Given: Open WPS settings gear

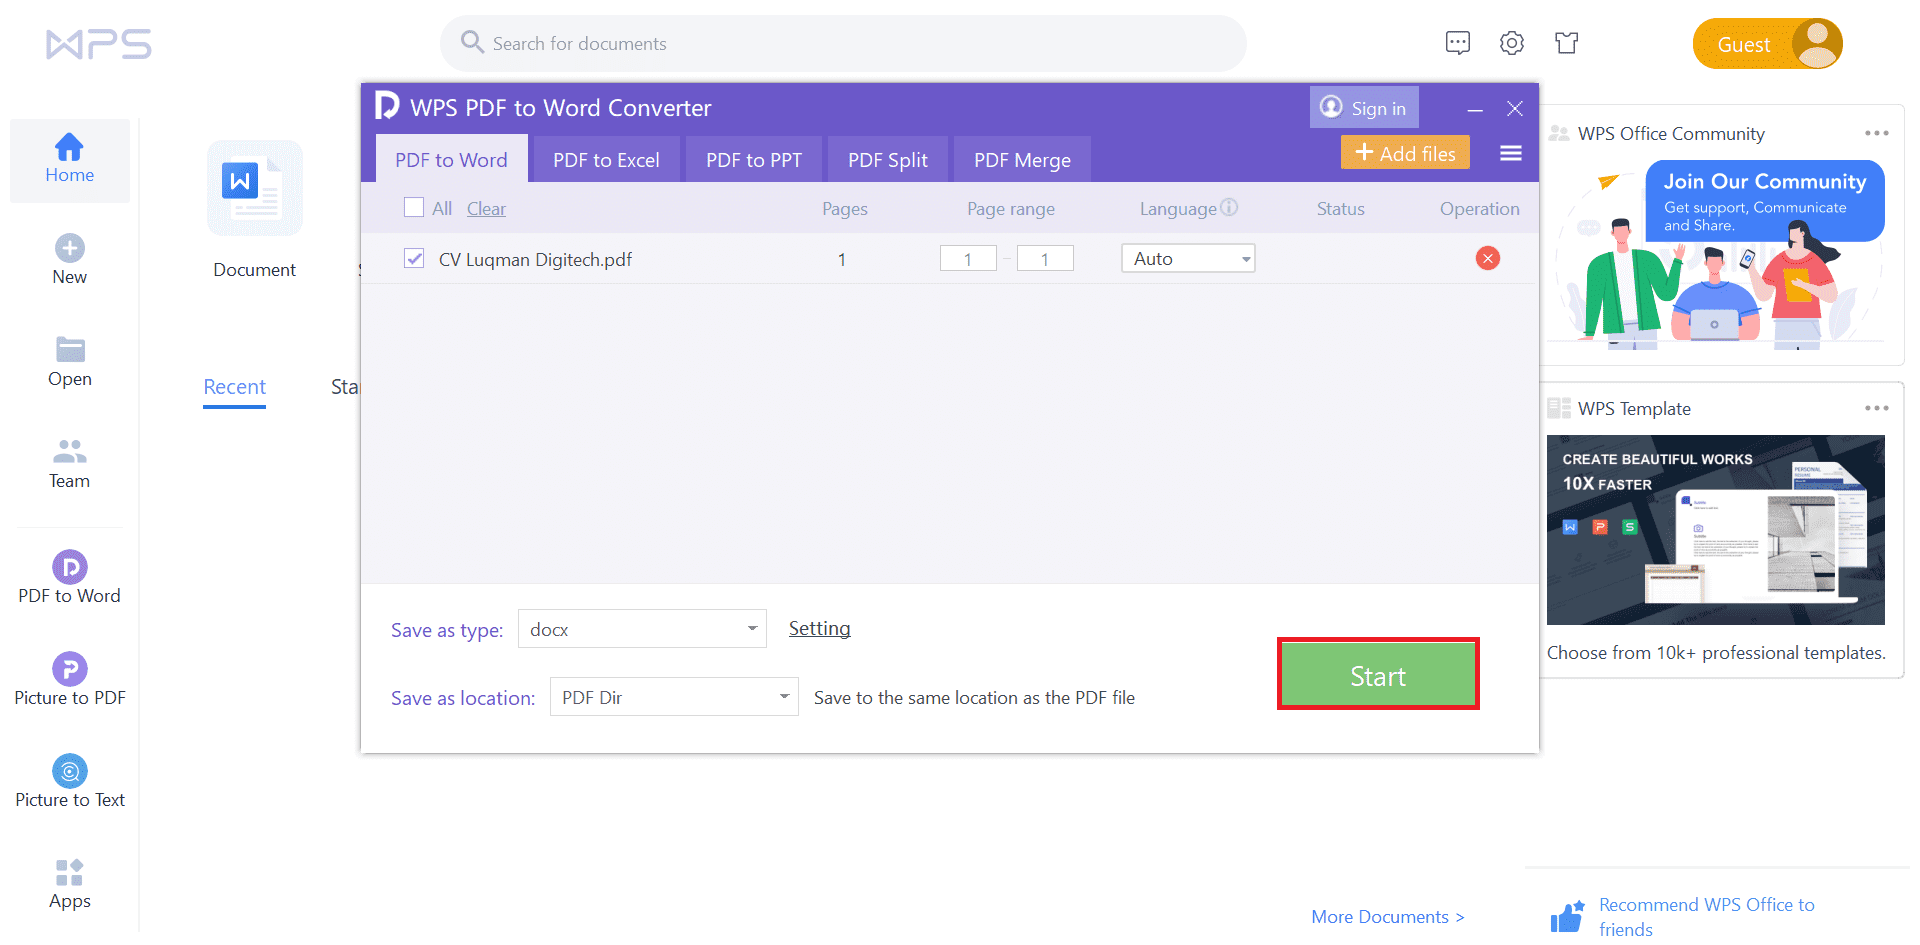Looking at the screenshot, I should coord(1511,42).
